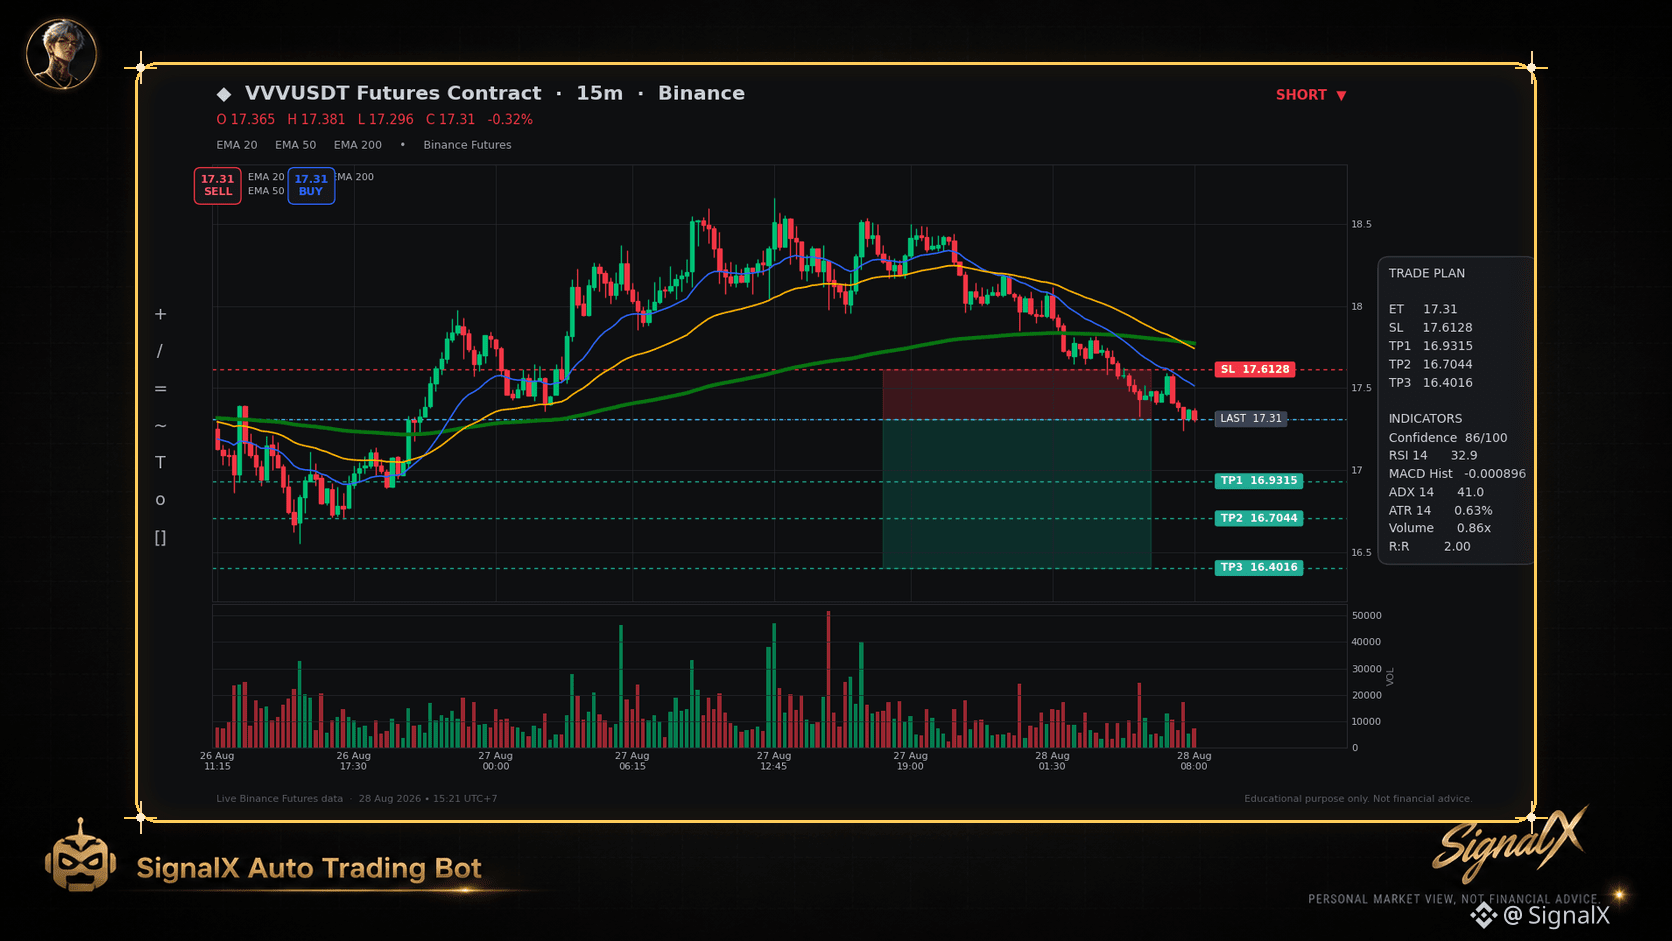
Task: Click the 28 Aug 2026 timestamp footer
Action: 428,799
